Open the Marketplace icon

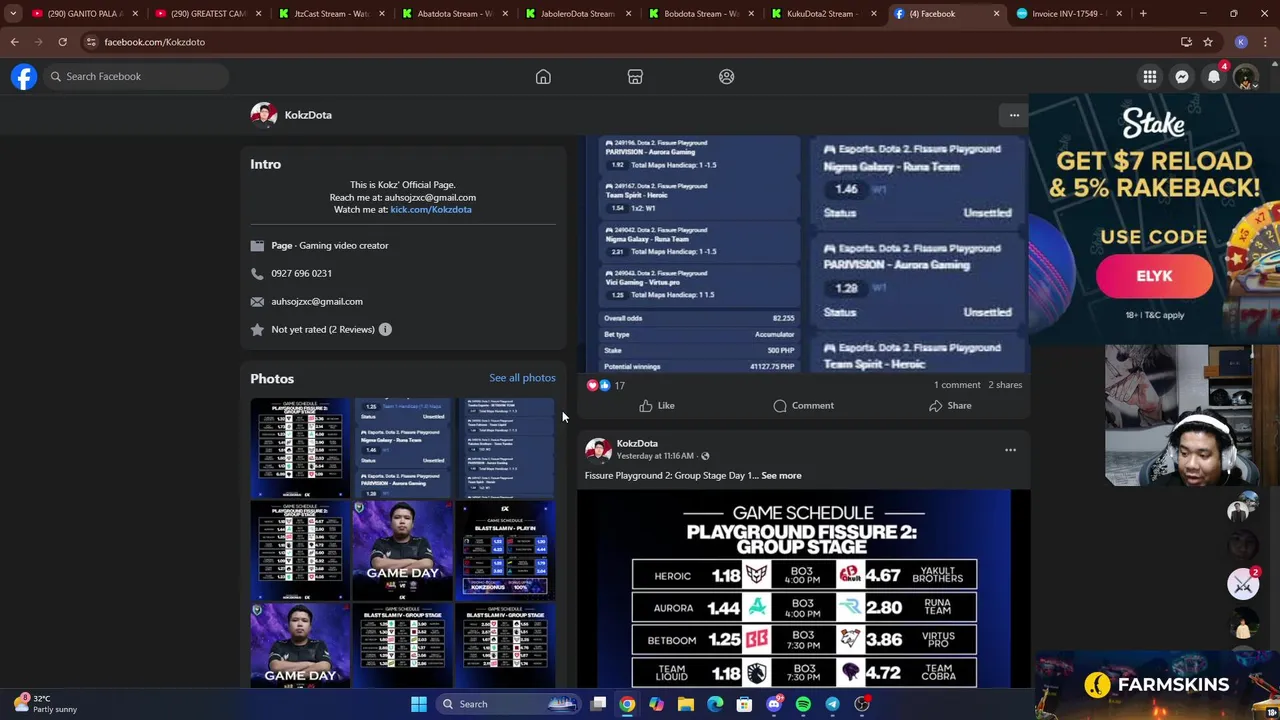coord(635,77)
